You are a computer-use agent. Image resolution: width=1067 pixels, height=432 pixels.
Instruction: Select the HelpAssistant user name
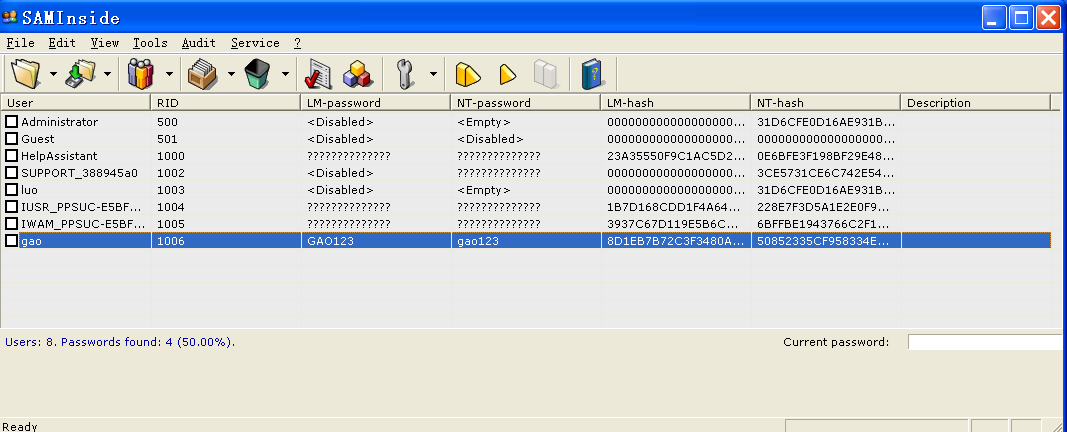tap(59, 156)
